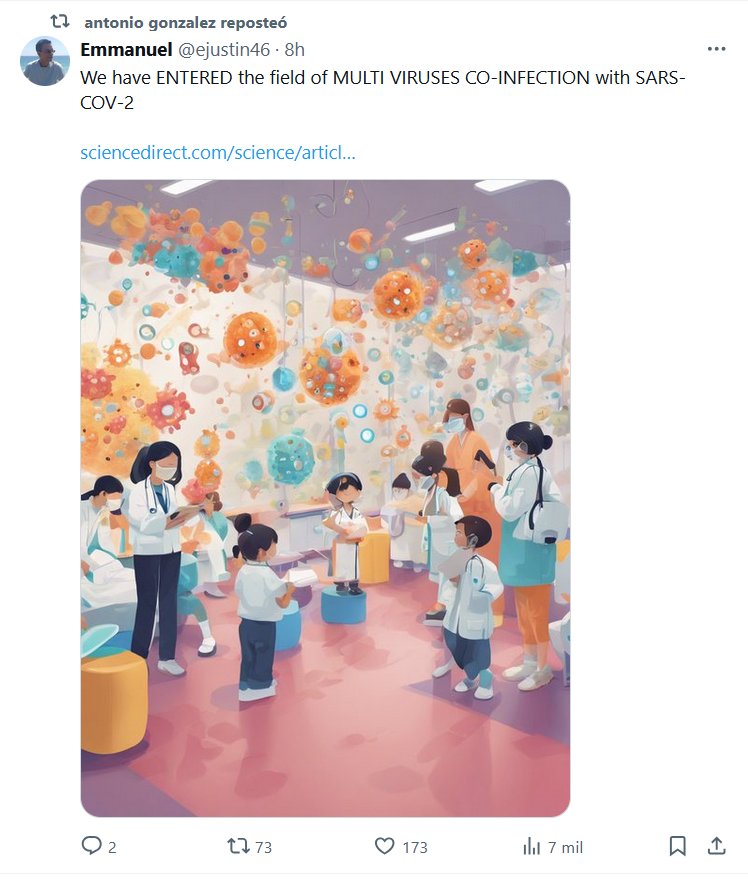Viewport: 748px width, 880px height.
Task: Click the '7 mil' views count
Action: click(566, 847)
